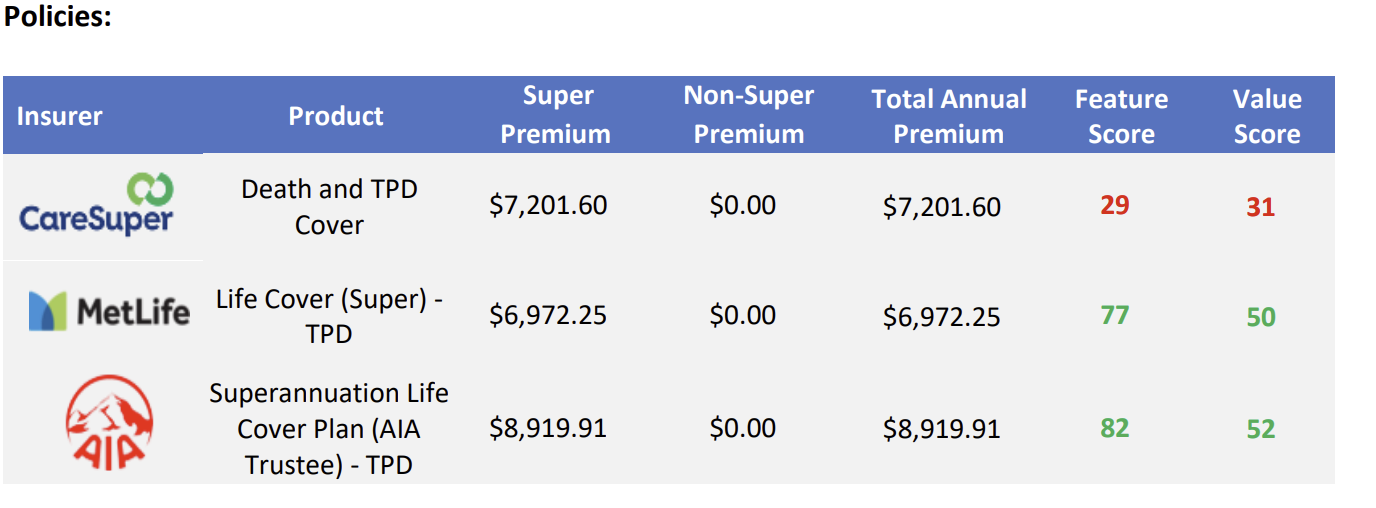Select the Death and TPD Cover product
This screenshot has height=508, width=1376.
pos(329,206)
